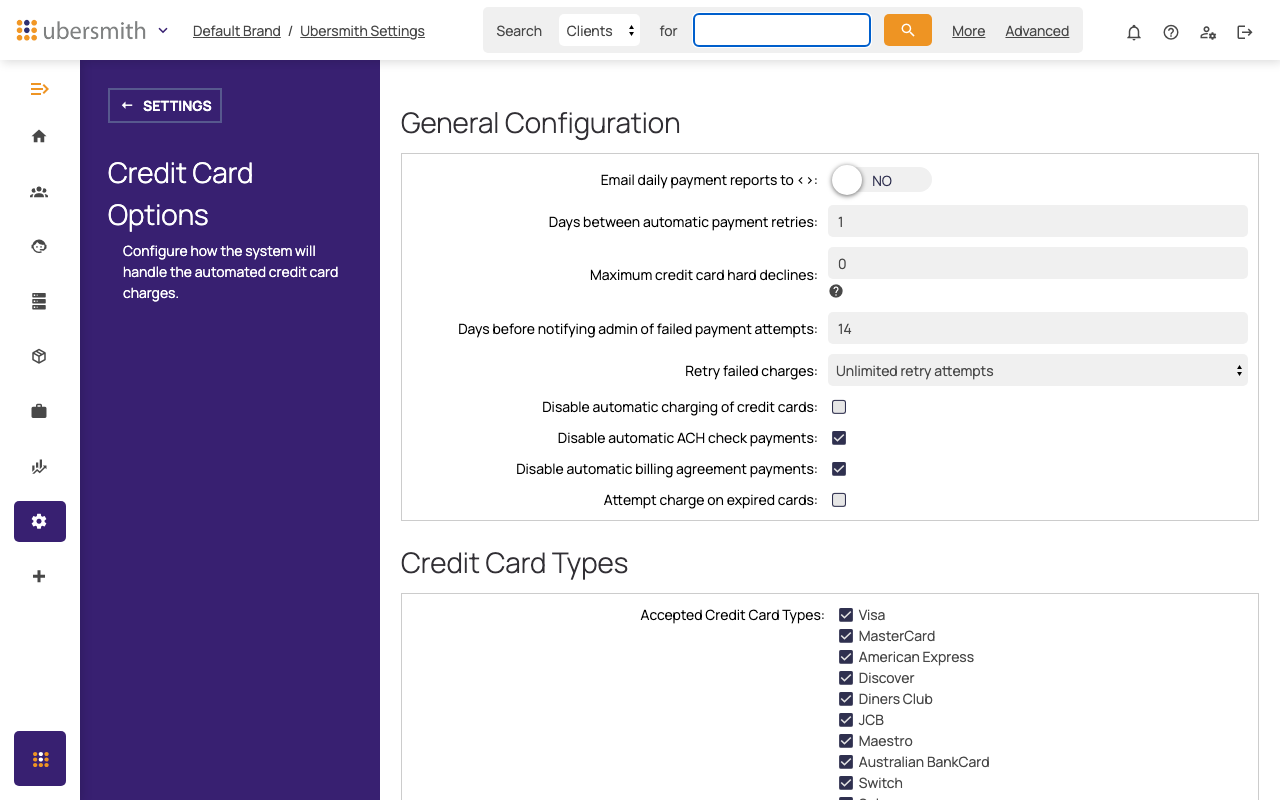Open the Clients search type dropdown
Screen dimensions: 1280x800
600,30
